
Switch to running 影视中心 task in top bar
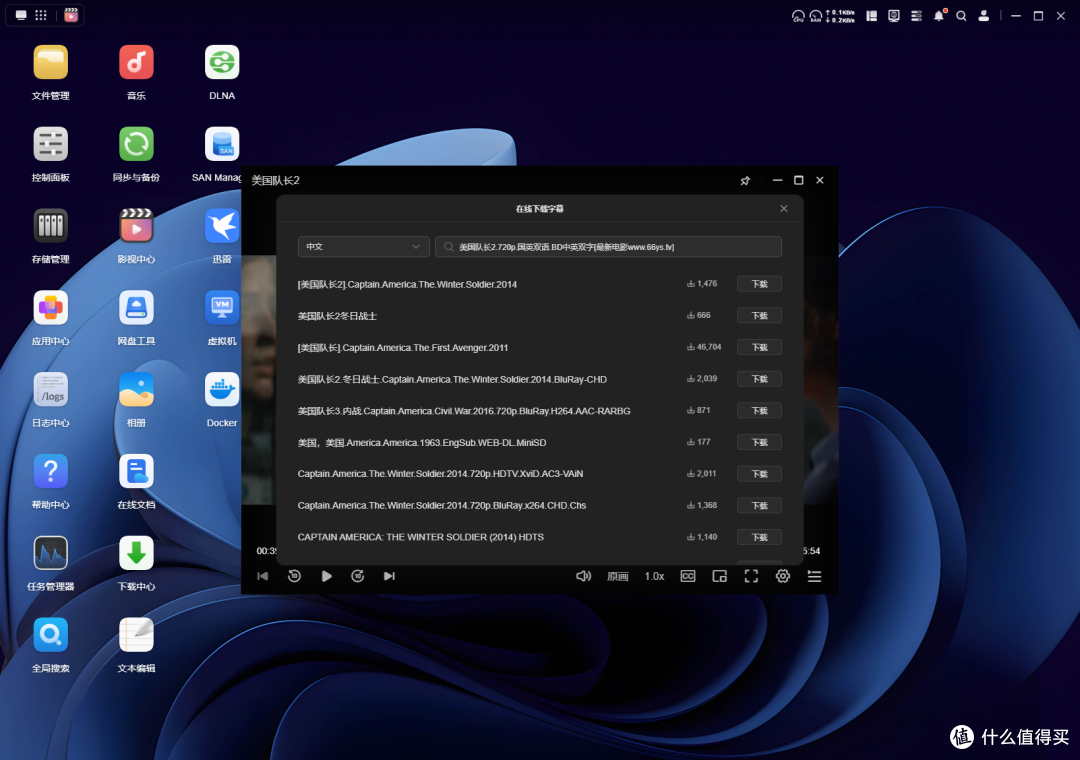point(71,15)
